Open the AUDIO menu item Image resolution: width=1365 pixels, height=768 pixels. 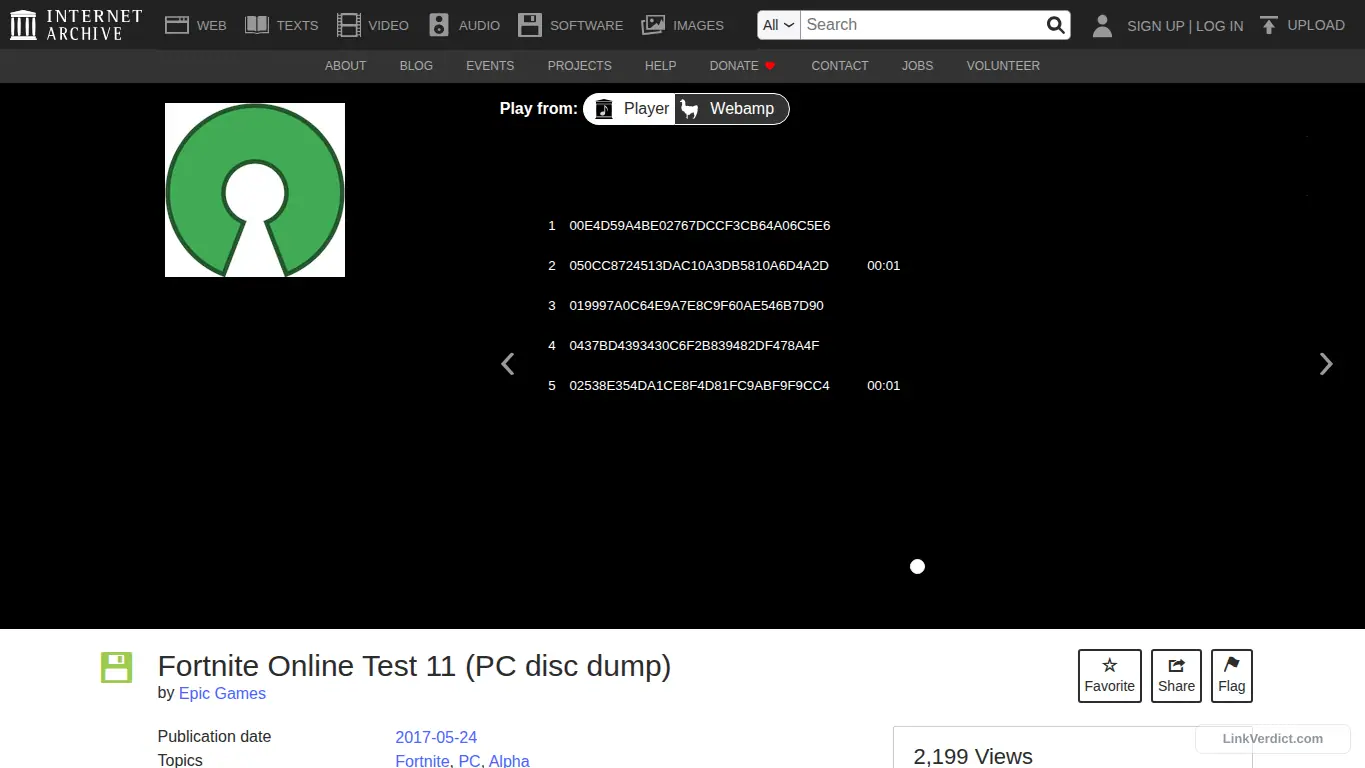[x=479, y=26]
